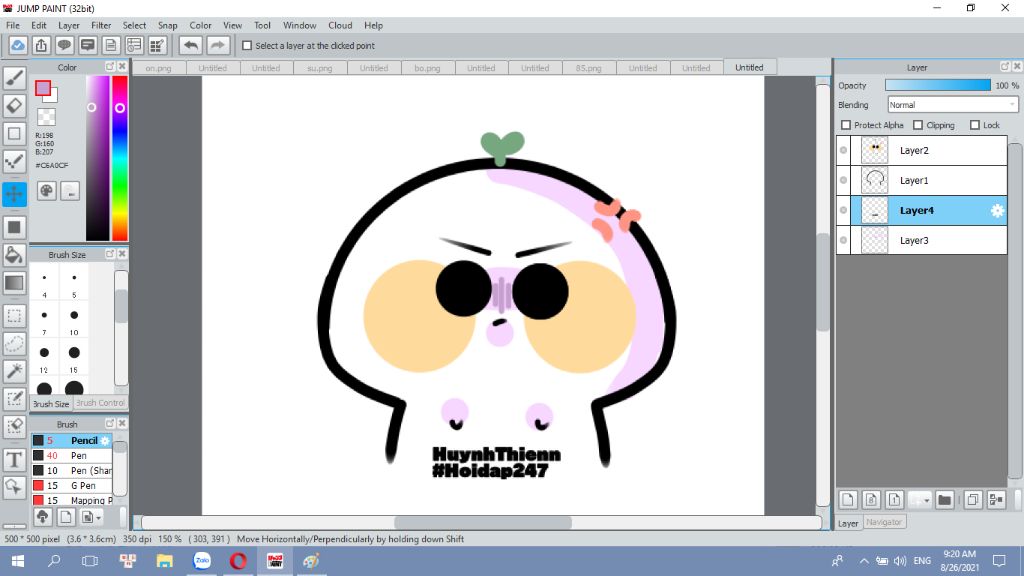1024x576 pixels.
Task: Click the Layer2 thumbnail
Action: point(874,150)
